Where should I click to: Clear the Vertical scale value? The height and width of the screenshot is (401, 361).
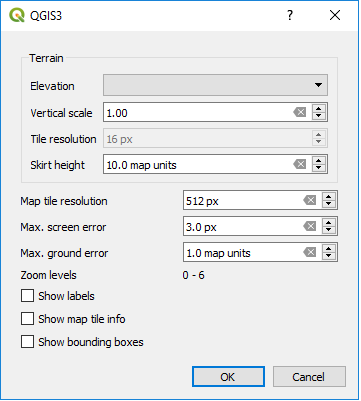300,112
